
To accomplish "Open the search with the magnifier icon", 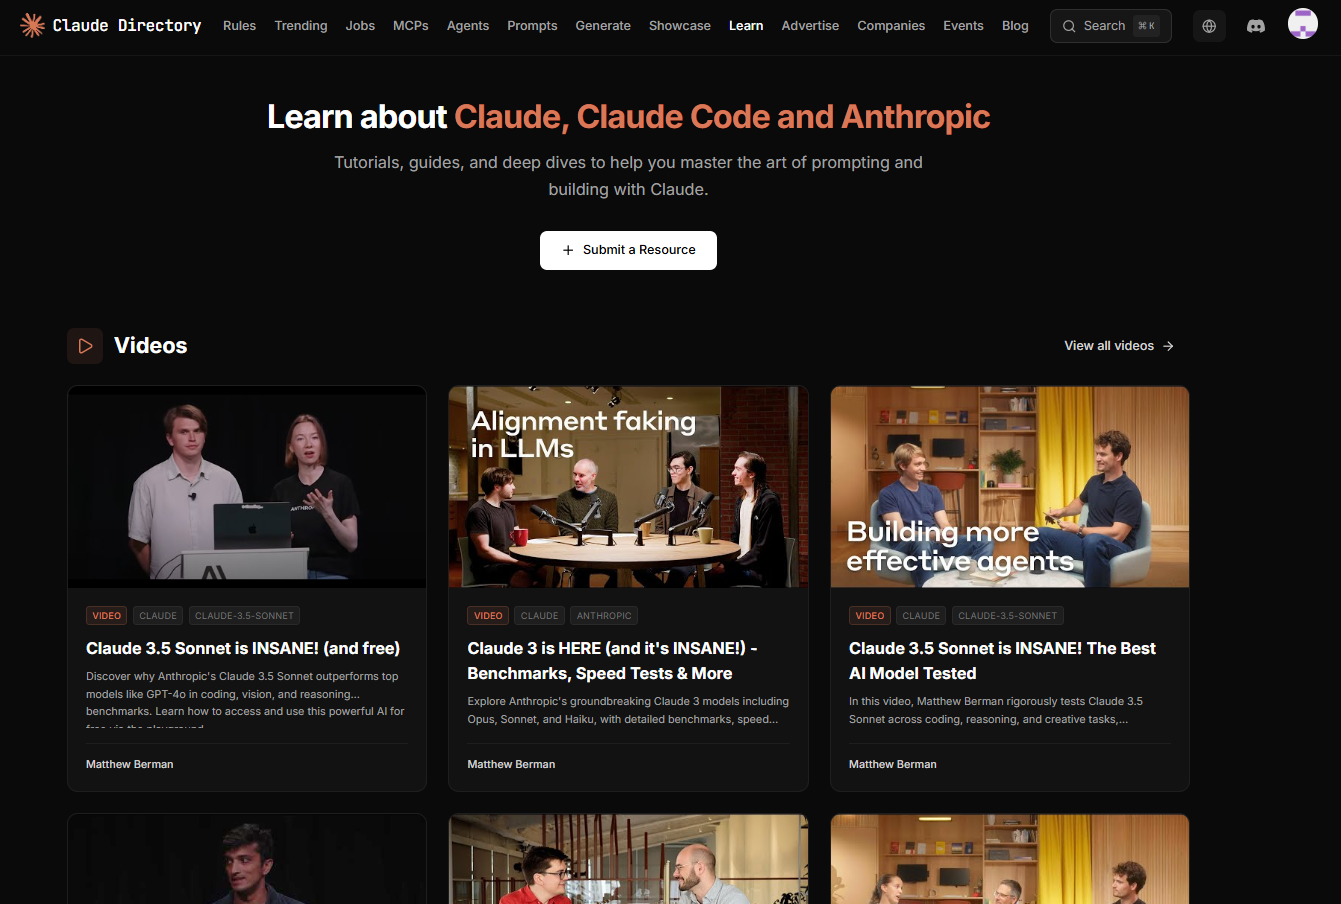I will [1070, 26].
